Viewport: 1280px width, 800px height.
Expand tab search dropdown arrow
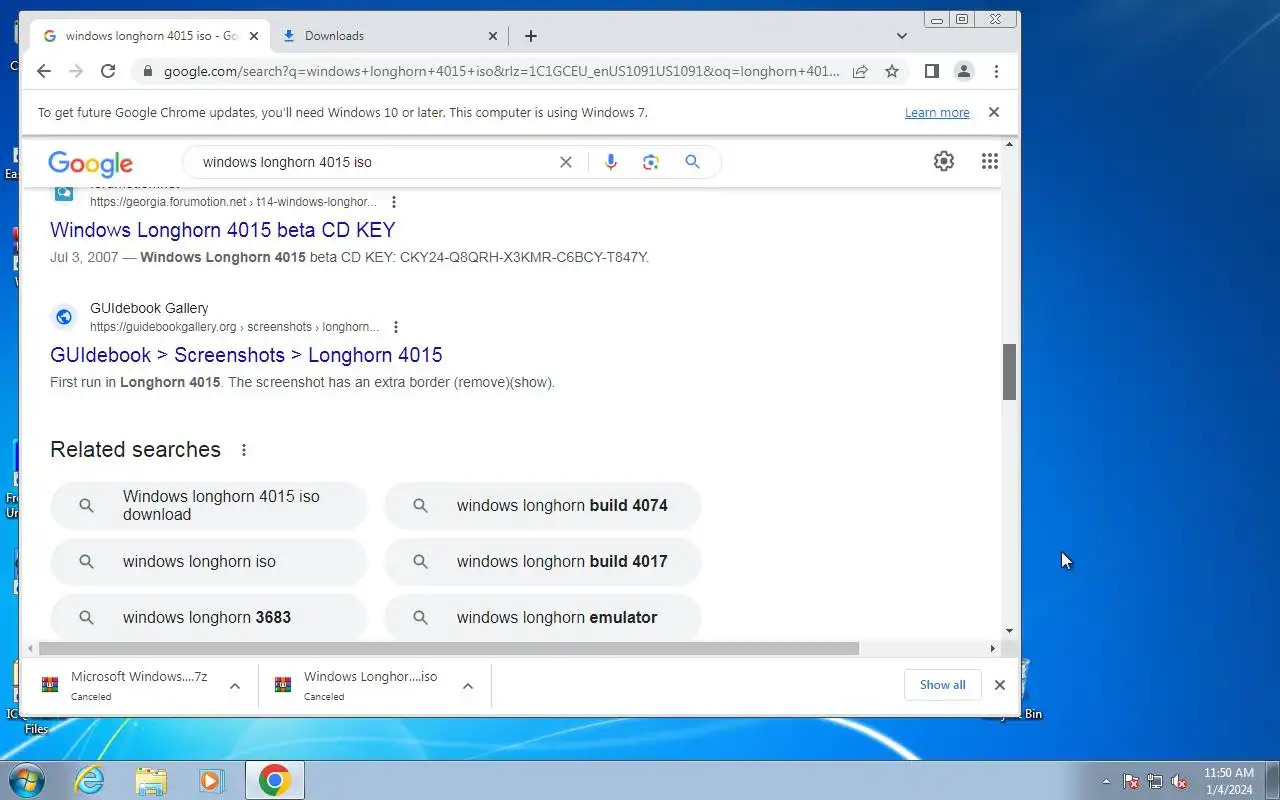902,36
